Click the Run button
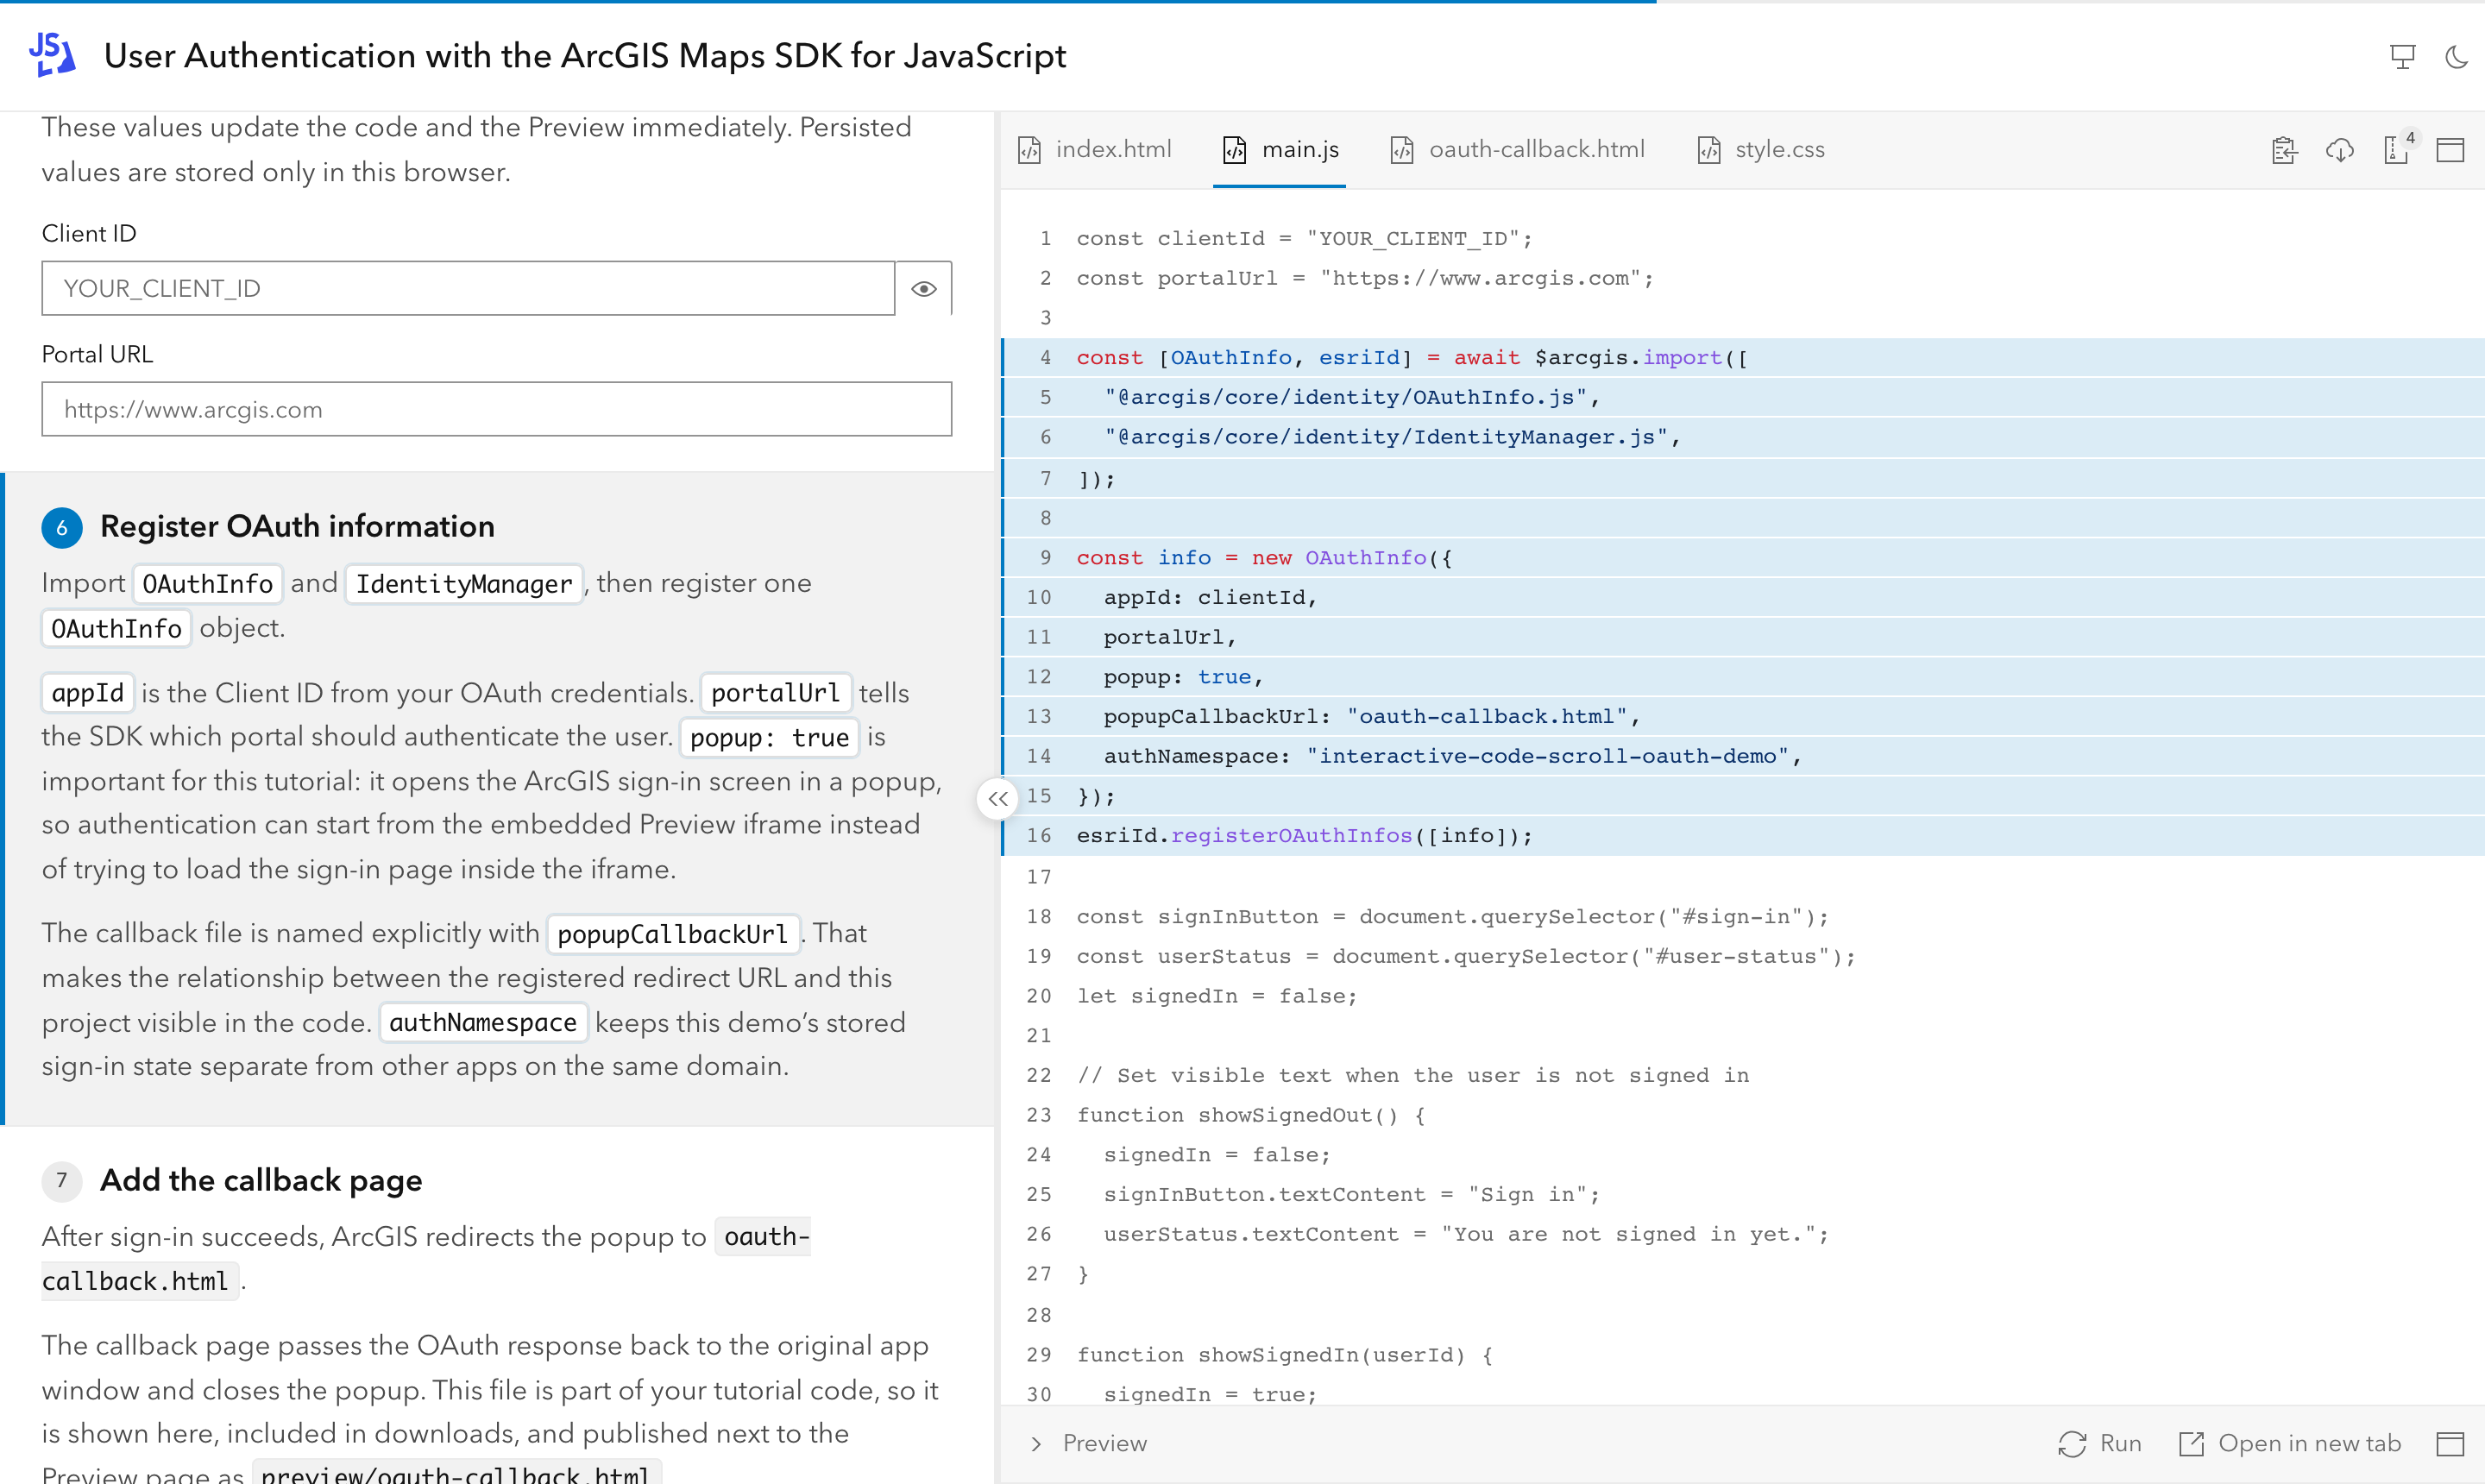This screenshot has height=1484, width=2485. pos(2099,1443)
